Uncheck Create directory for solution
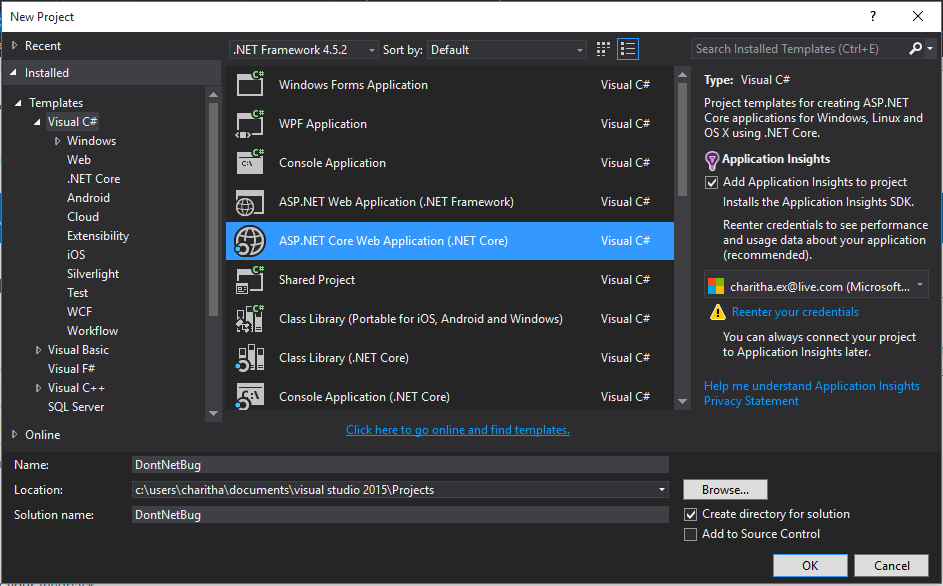943x586 pixels. (690, 514)
